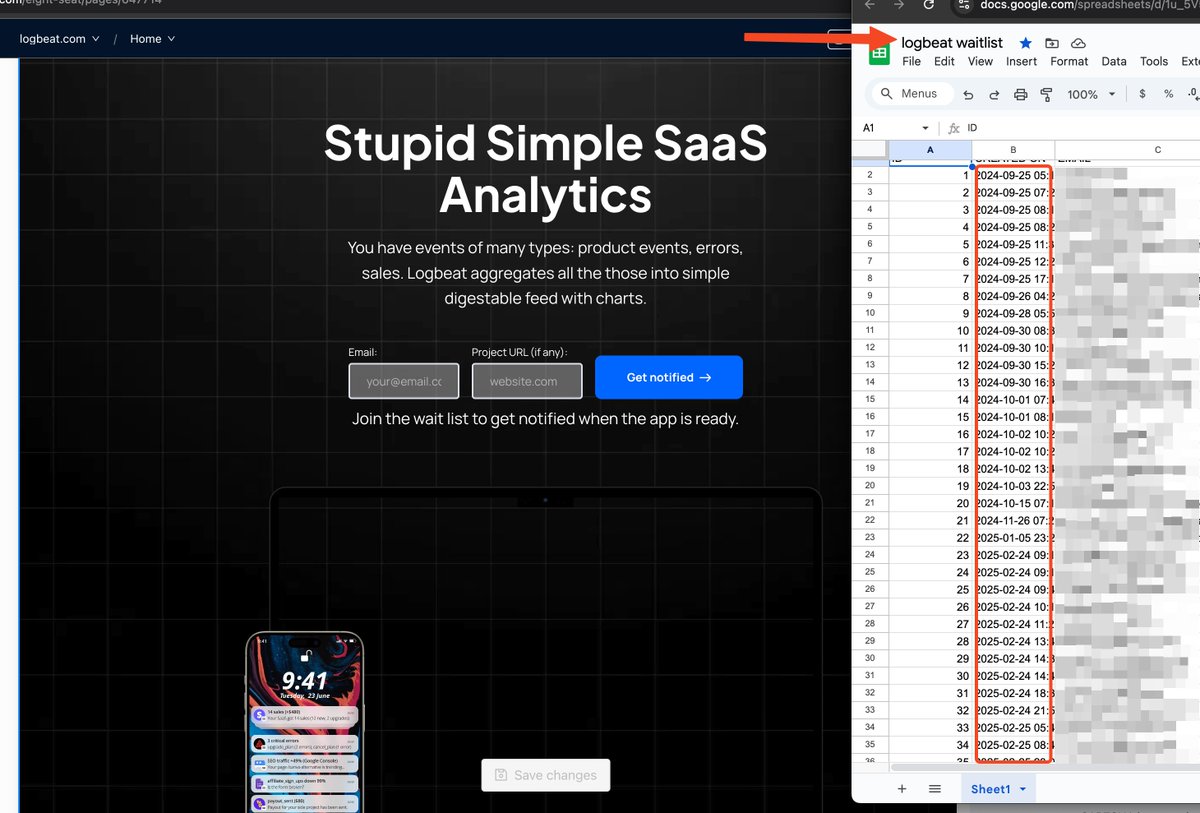1200x813 pixels.
Task: Select row 2 header
Action: [x=870, y=175]
